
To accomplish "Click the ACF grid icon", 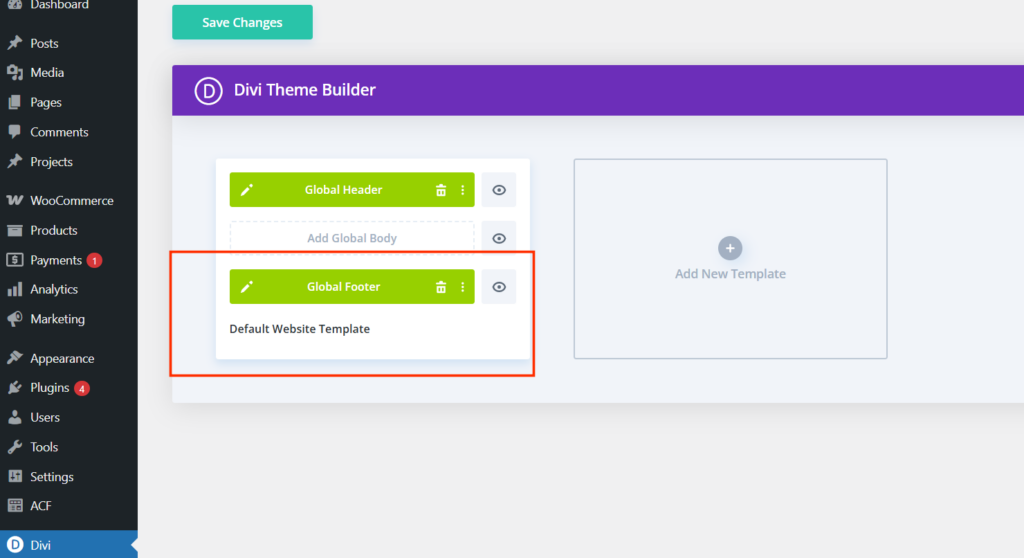I will coord(14,506).
